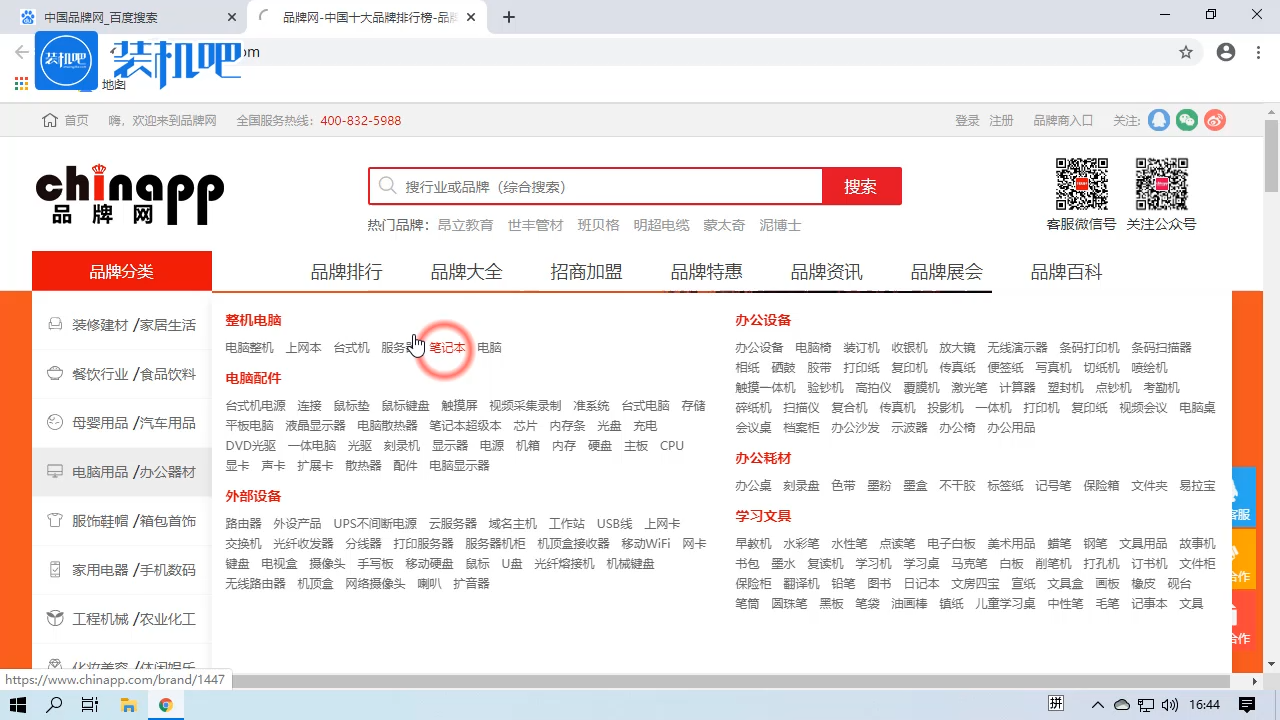This screenshot has height=720, width=1280.
Task: Open the browser profile account menu
Action: coord(1226,52)
